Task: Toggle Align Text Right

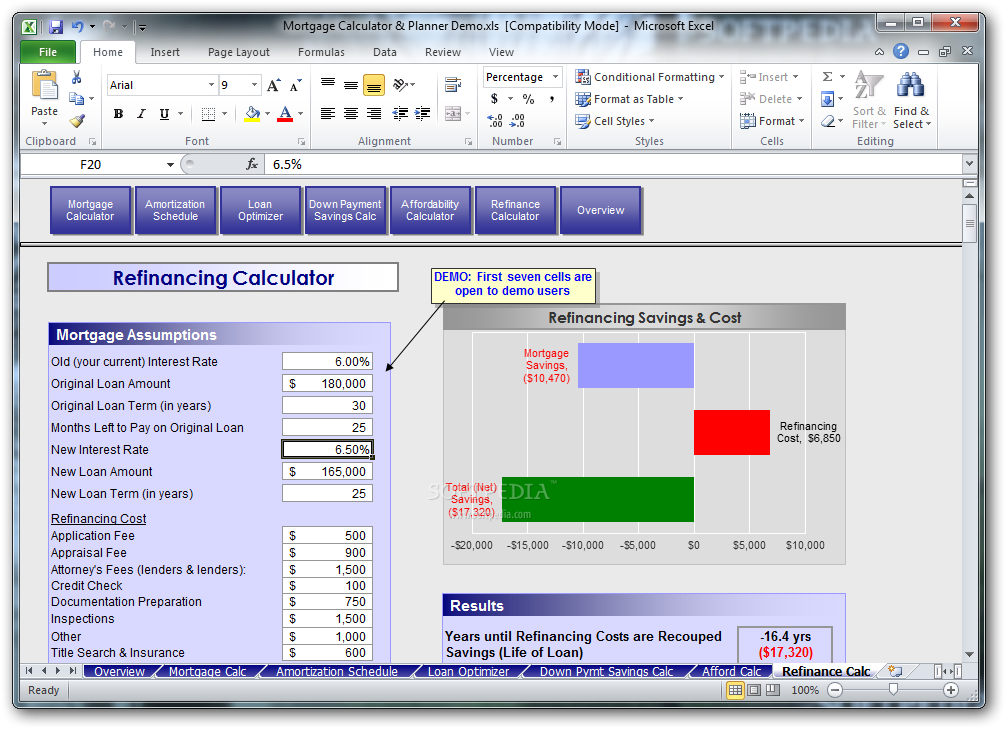Action: pos(374,114)
